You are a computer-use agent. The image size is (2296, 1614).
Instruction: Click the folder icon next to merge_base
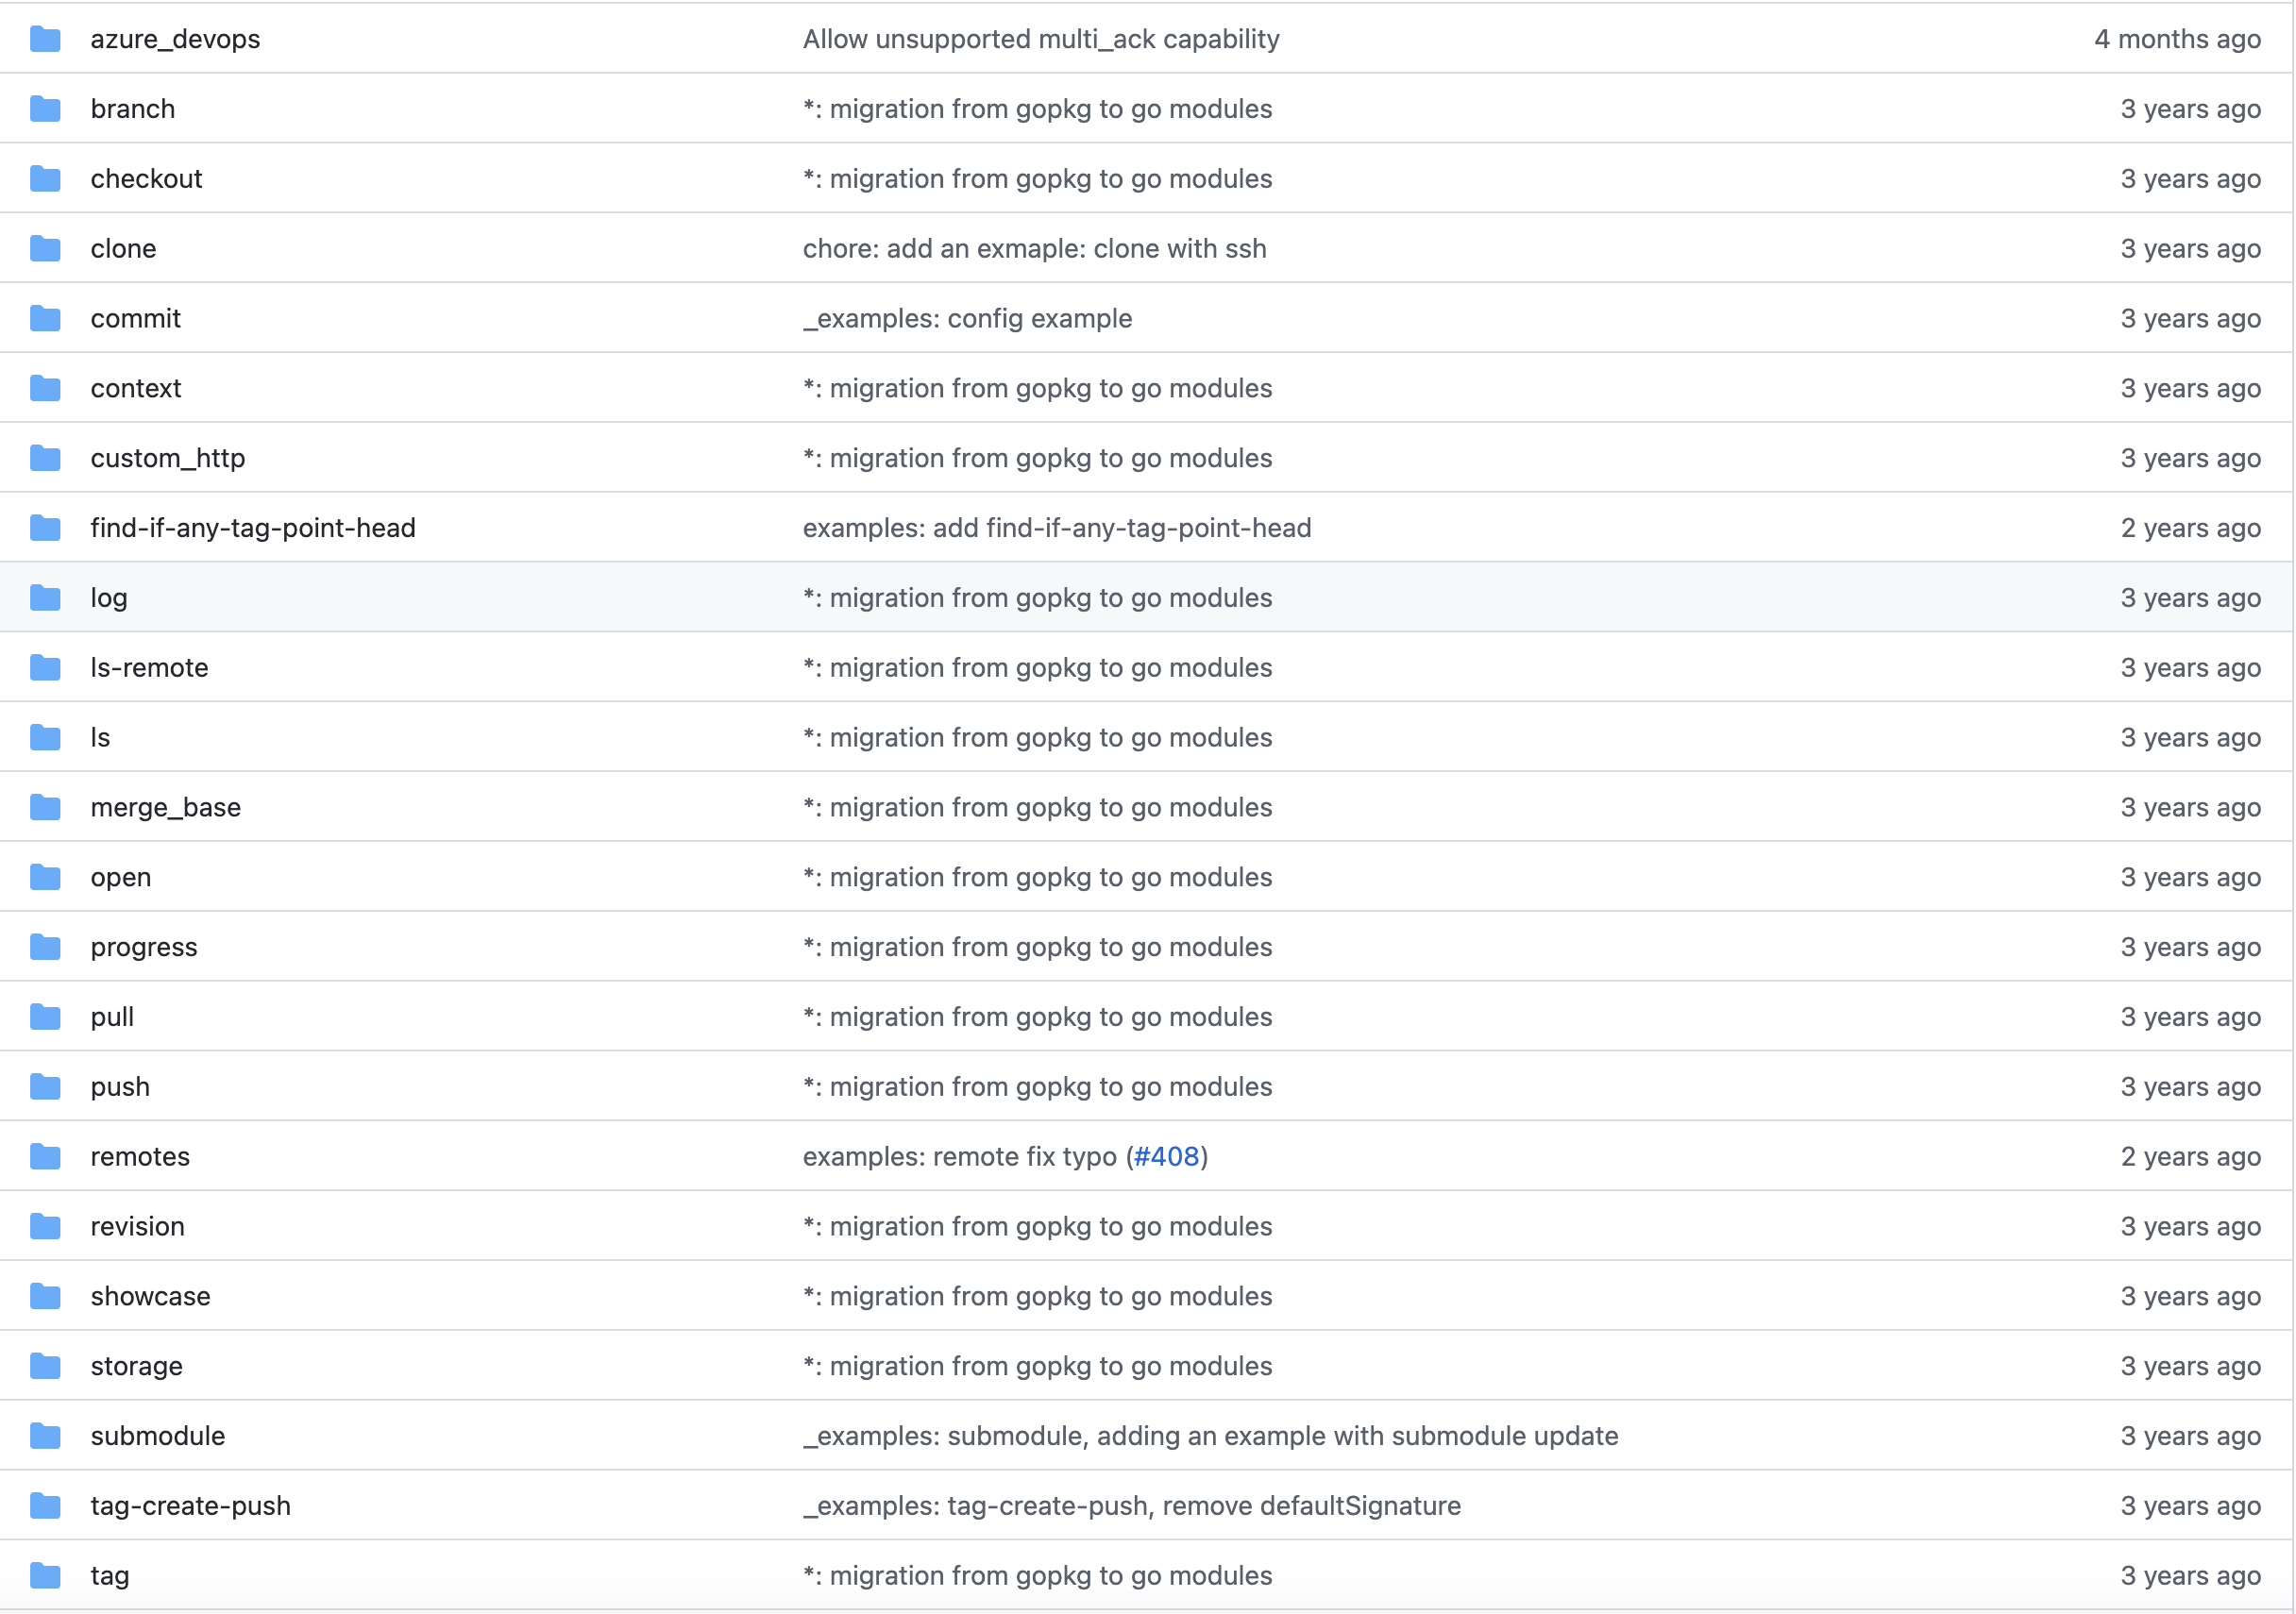coord(45,807)
